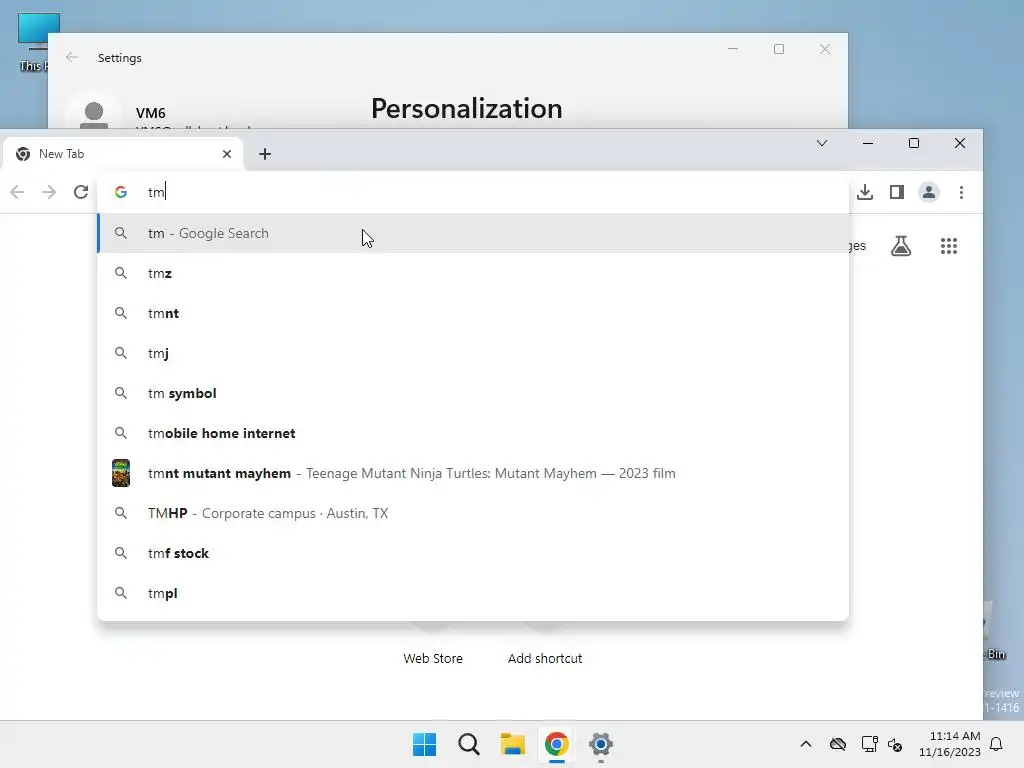Click the muted volume tray icon

click(x=895, y=744)
